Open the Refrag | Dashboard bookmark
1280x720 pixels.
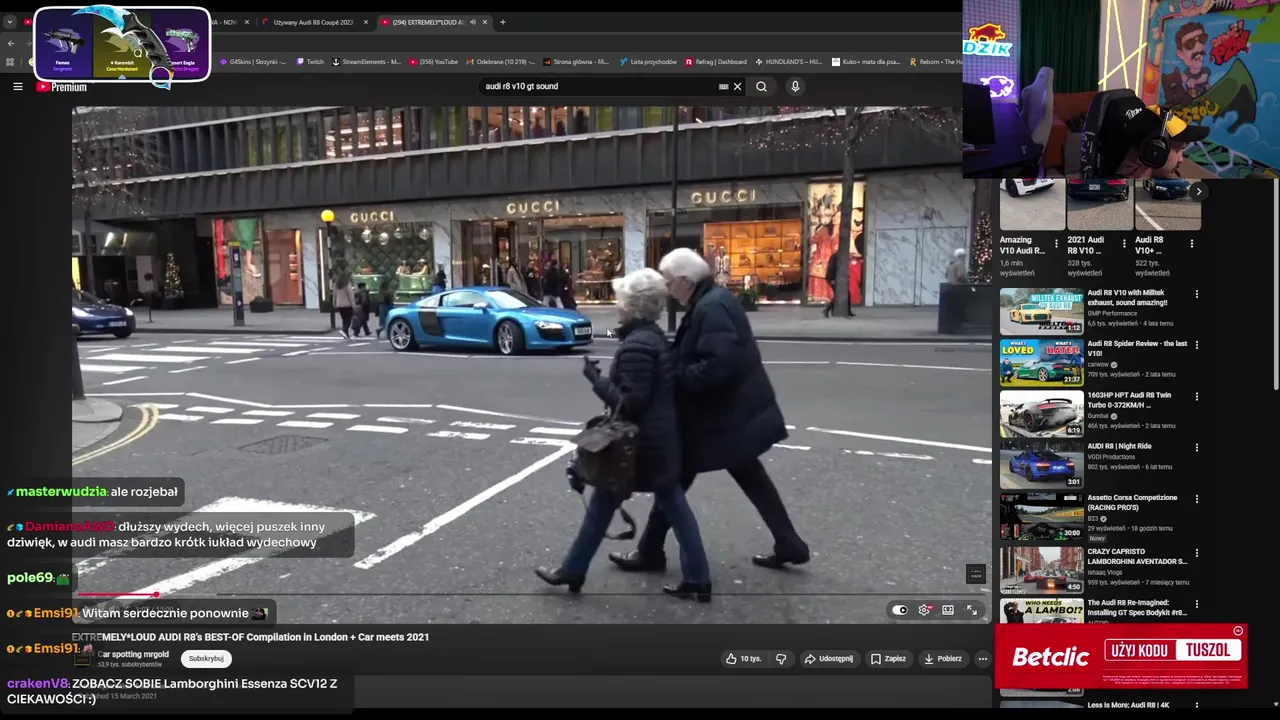716,62
